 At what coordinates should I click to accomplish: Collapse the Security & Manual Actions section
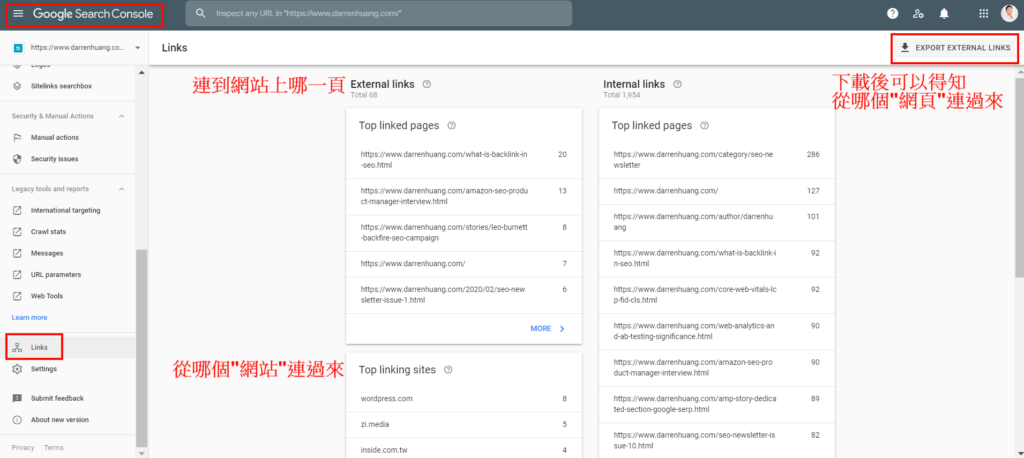point(121,116)
